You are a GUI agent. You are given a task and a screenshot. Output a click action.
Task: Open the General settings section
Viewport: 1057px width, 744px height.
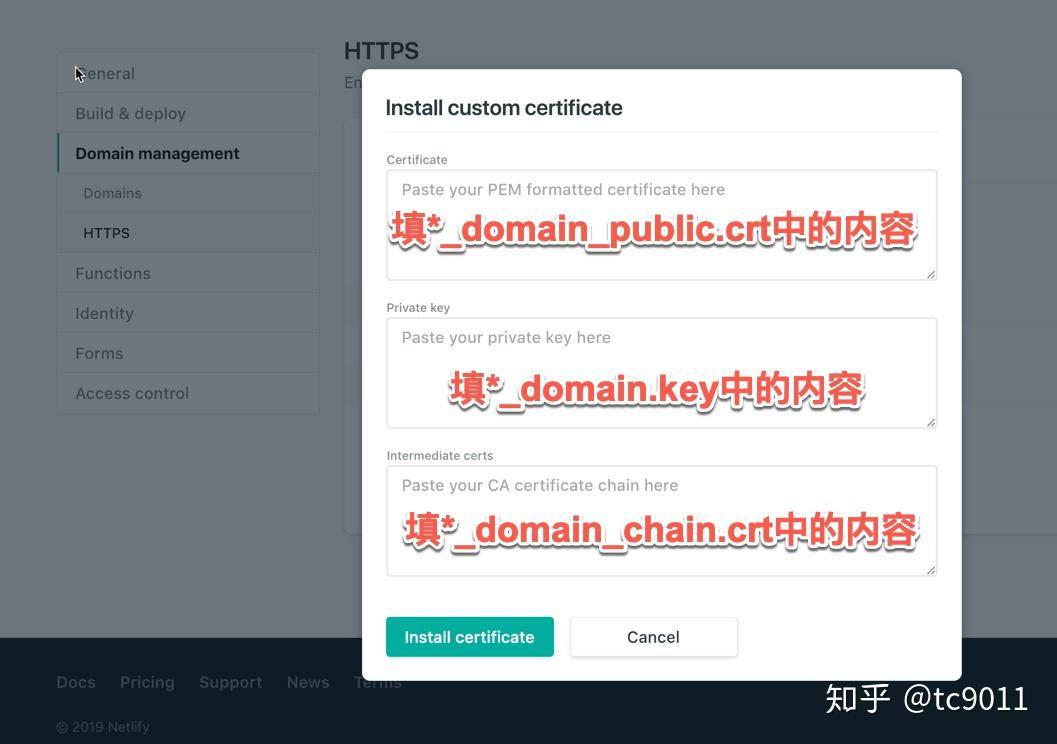point(105,73)
